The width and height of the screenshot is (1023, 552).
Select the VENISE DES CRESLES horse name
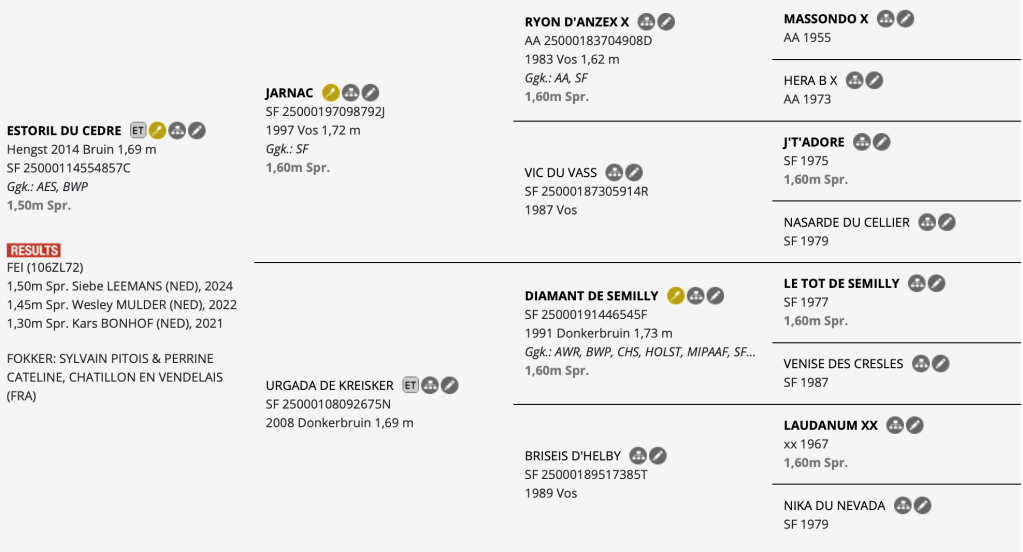(x=843, y=364)
